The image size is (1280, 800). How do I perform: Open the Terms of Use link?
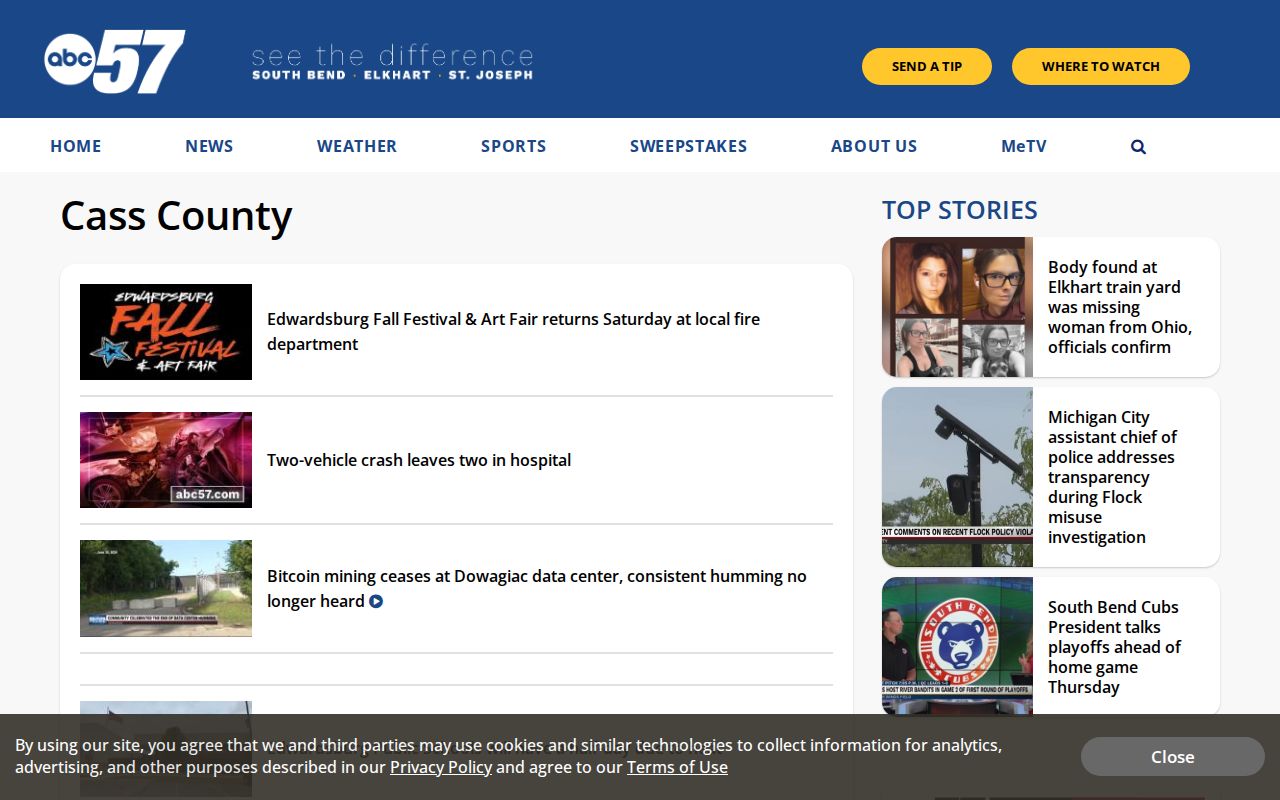point(677,767)
